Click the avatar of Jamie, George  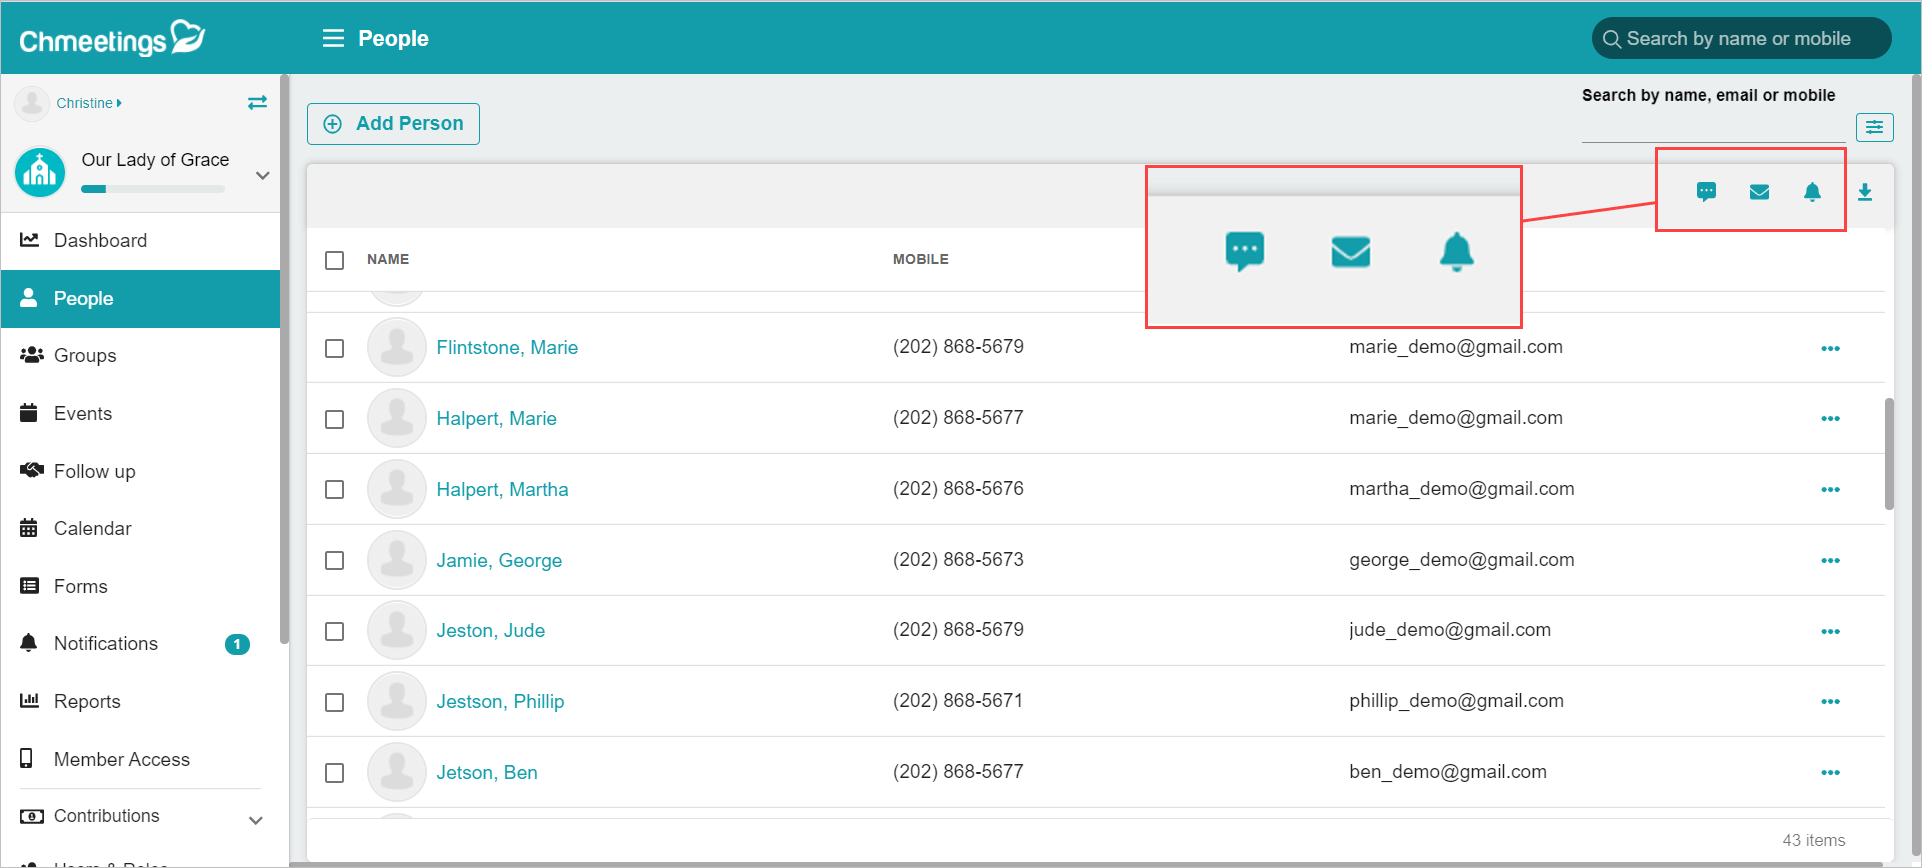pyautogui.click(x=397, y=560)
